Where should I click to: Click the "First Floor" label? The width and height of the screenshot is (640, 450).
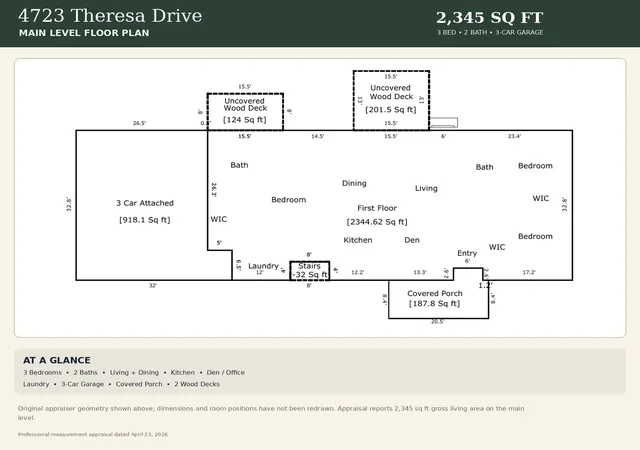(377, 208)
